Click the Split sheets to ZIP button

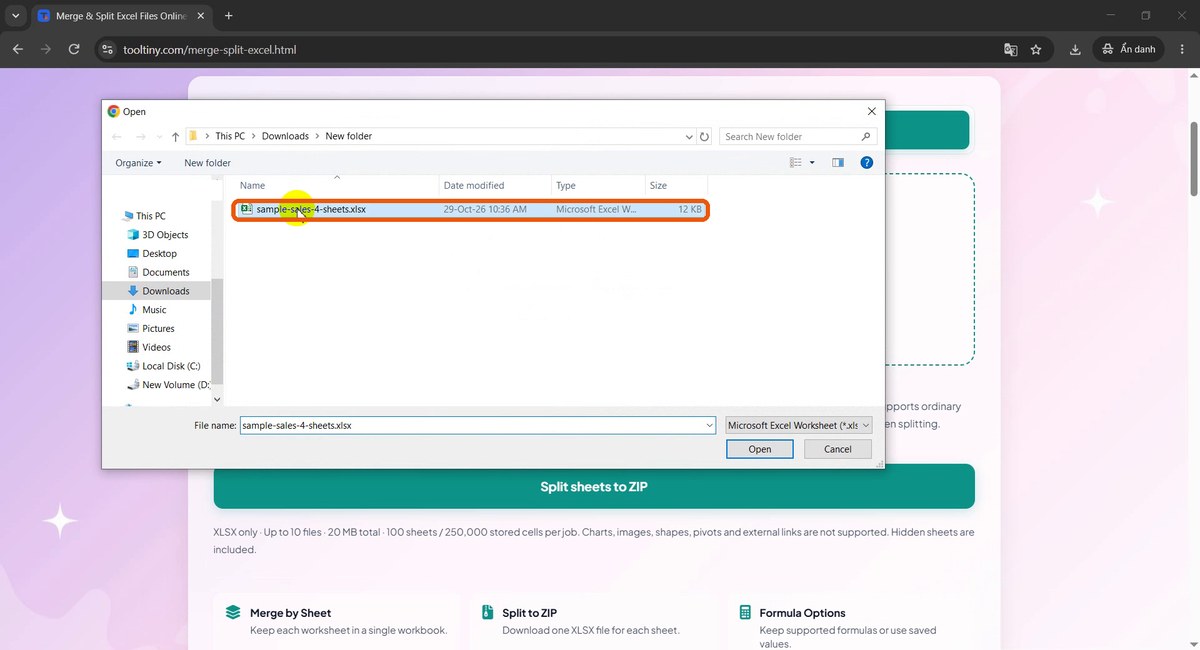tap(594, 486)
